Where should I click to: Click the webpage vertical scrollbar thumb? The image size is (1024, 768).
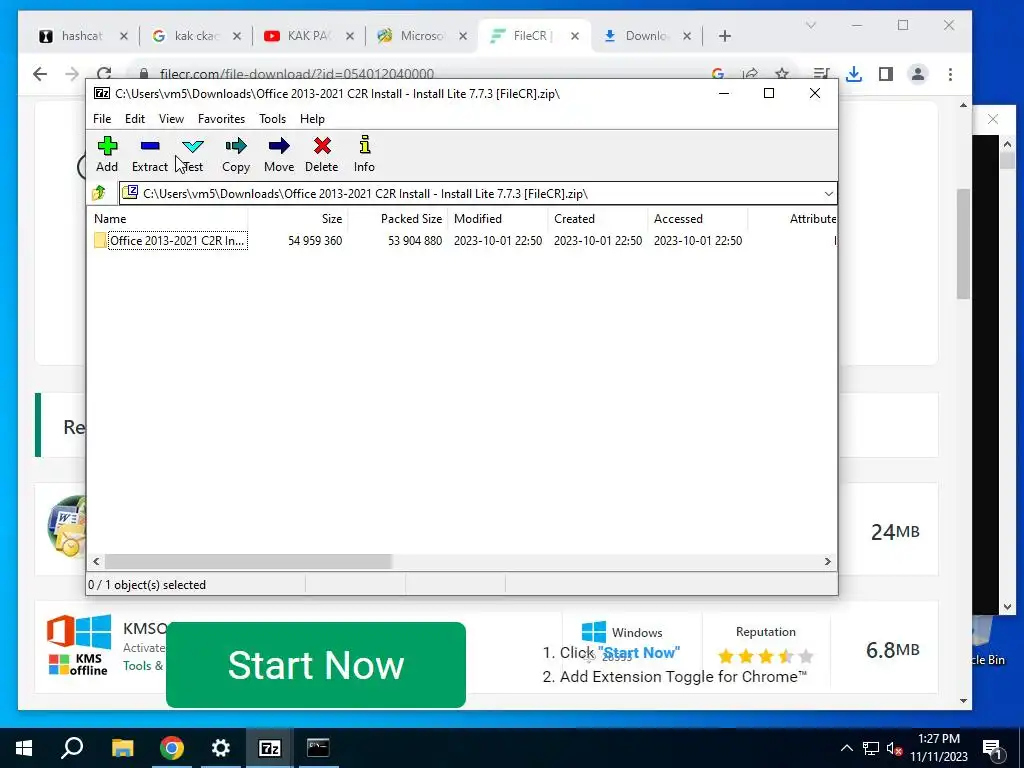pos(963,244)
